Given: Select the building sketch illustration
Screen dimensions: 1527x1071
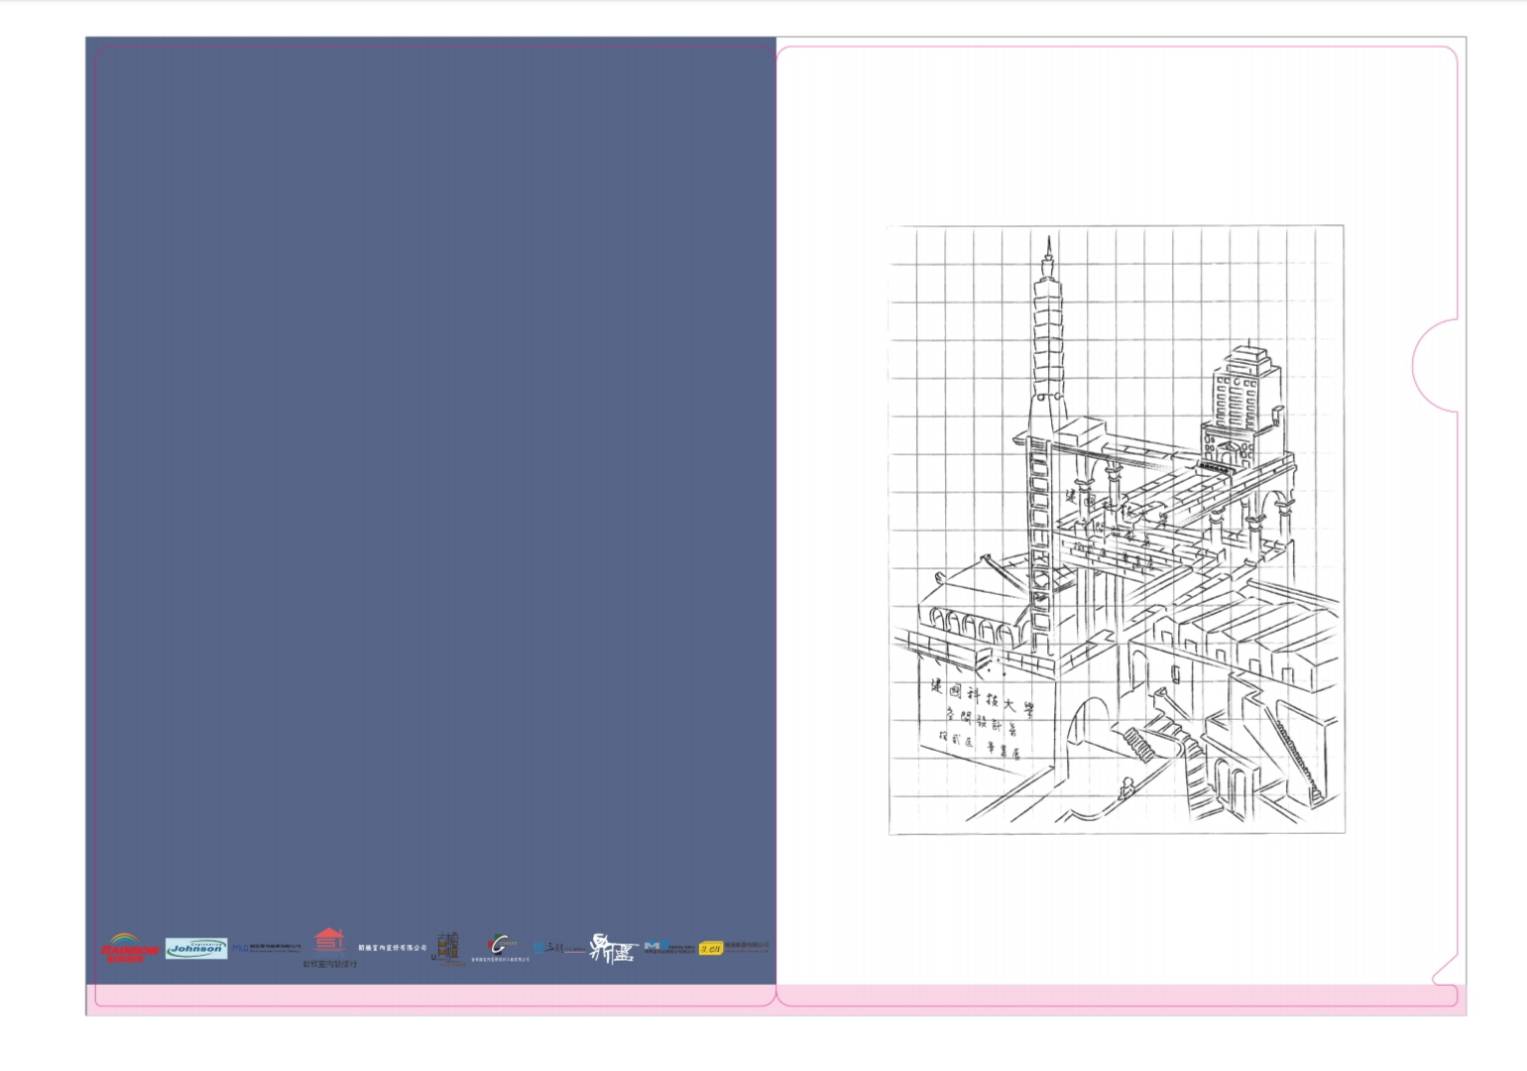Looking at the screenshot, I should [x=1116, y=530].
